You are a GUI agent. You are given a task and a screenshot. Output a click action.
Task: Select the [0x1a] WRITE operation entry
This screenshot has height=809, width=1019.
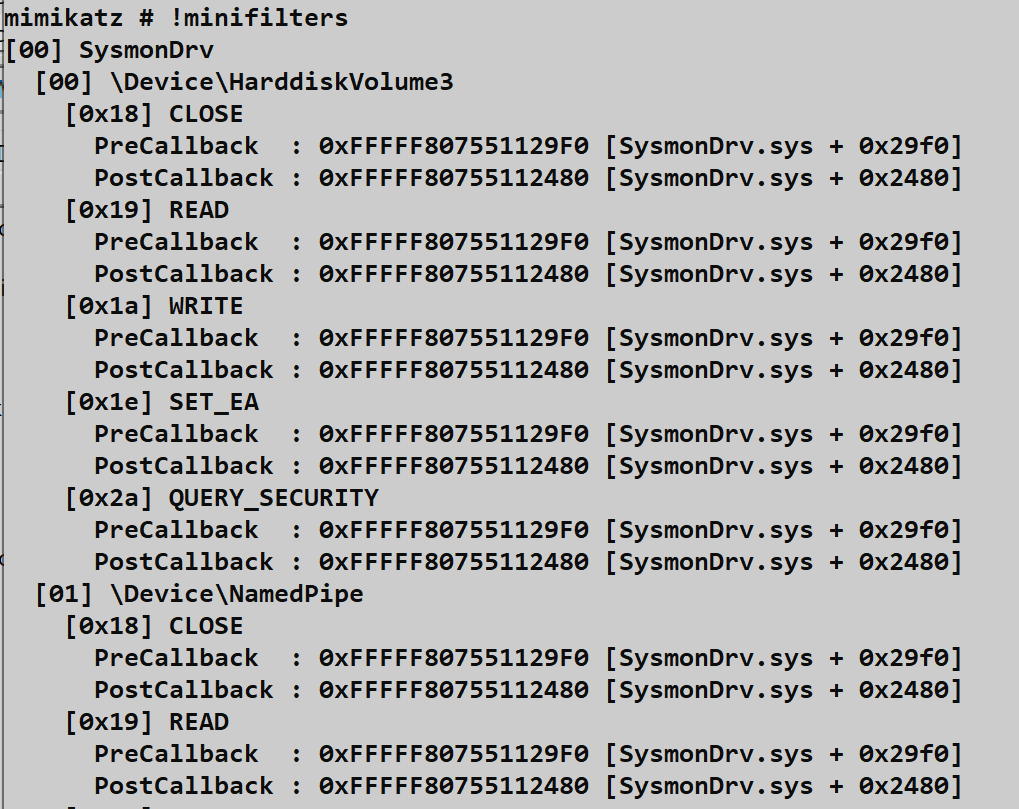point(154,306)
